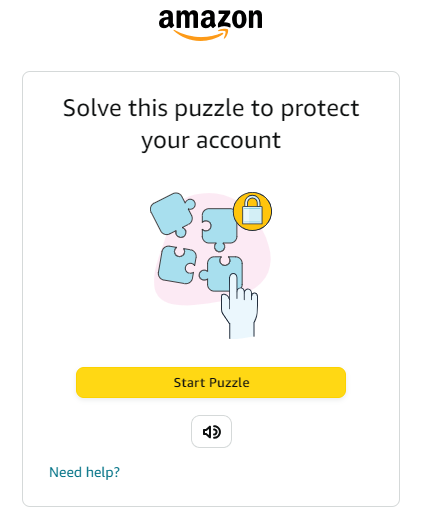
Task: Click the word "Solve" in the heading
Action: coord(92,108)
